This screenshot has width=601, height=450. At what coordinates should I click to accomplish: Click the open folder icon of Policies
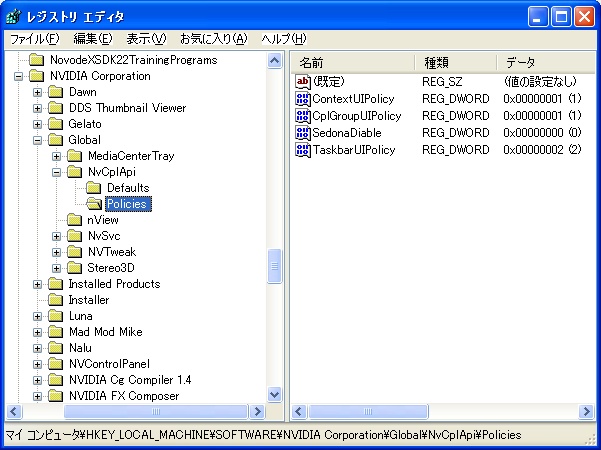click(94, 204)
